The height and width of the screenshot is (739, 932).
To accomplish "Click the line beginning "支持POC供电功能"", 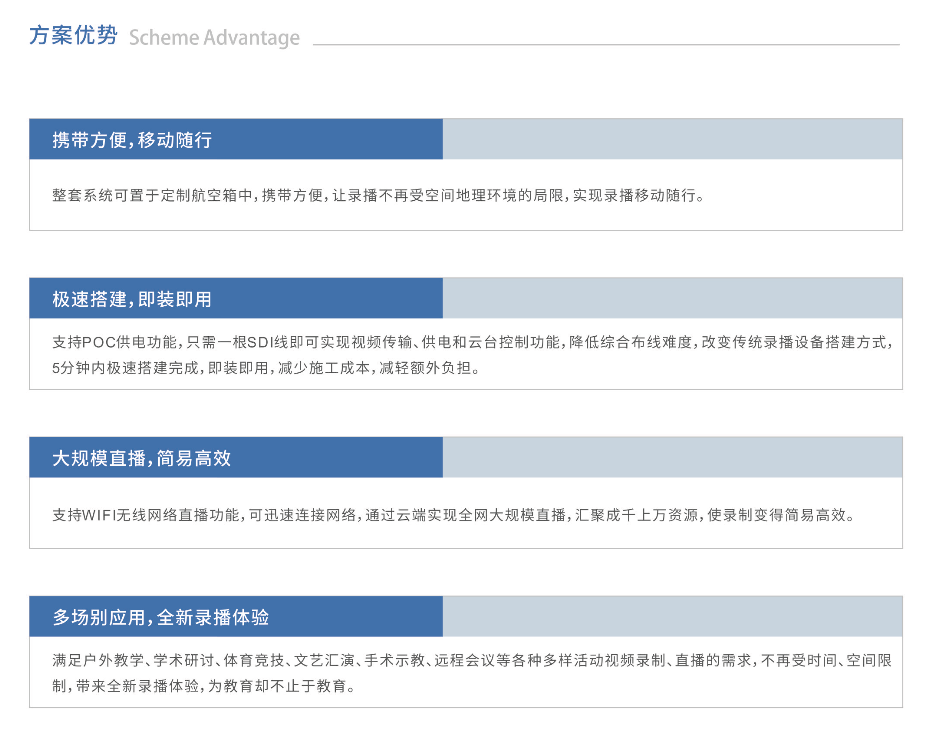I will (x=470, y=342).
